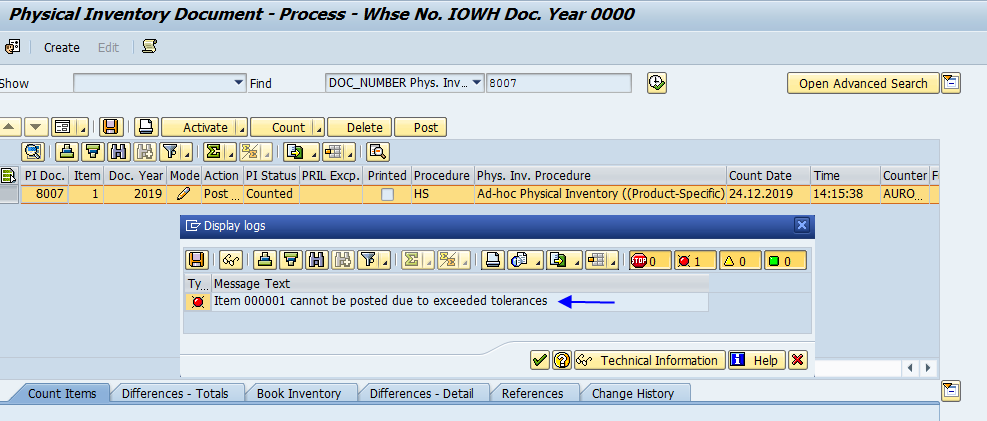Expand Export dropdown in Display logs toolbar

pos(575,260)
